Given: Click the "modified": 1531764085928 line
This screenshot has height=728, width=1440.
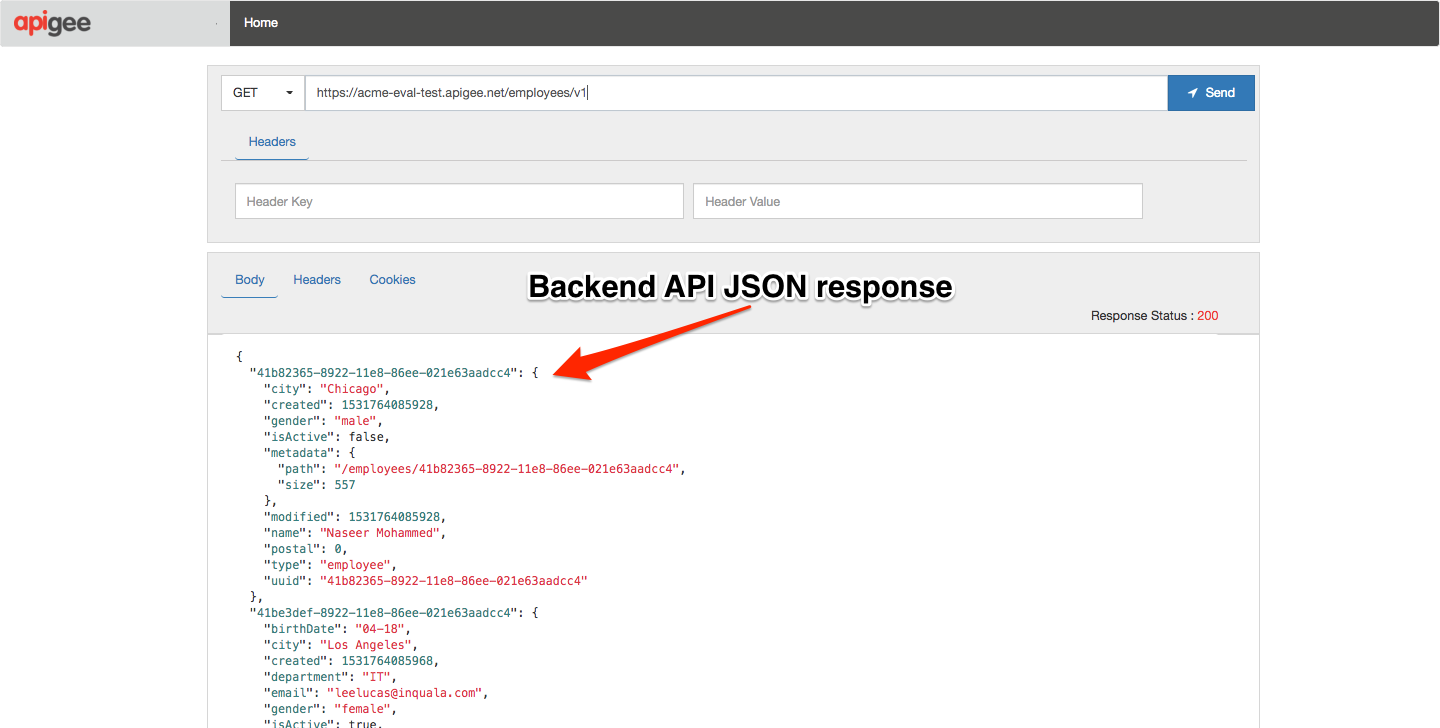Looking at the screenshot, I should click(x=354, y=517).
